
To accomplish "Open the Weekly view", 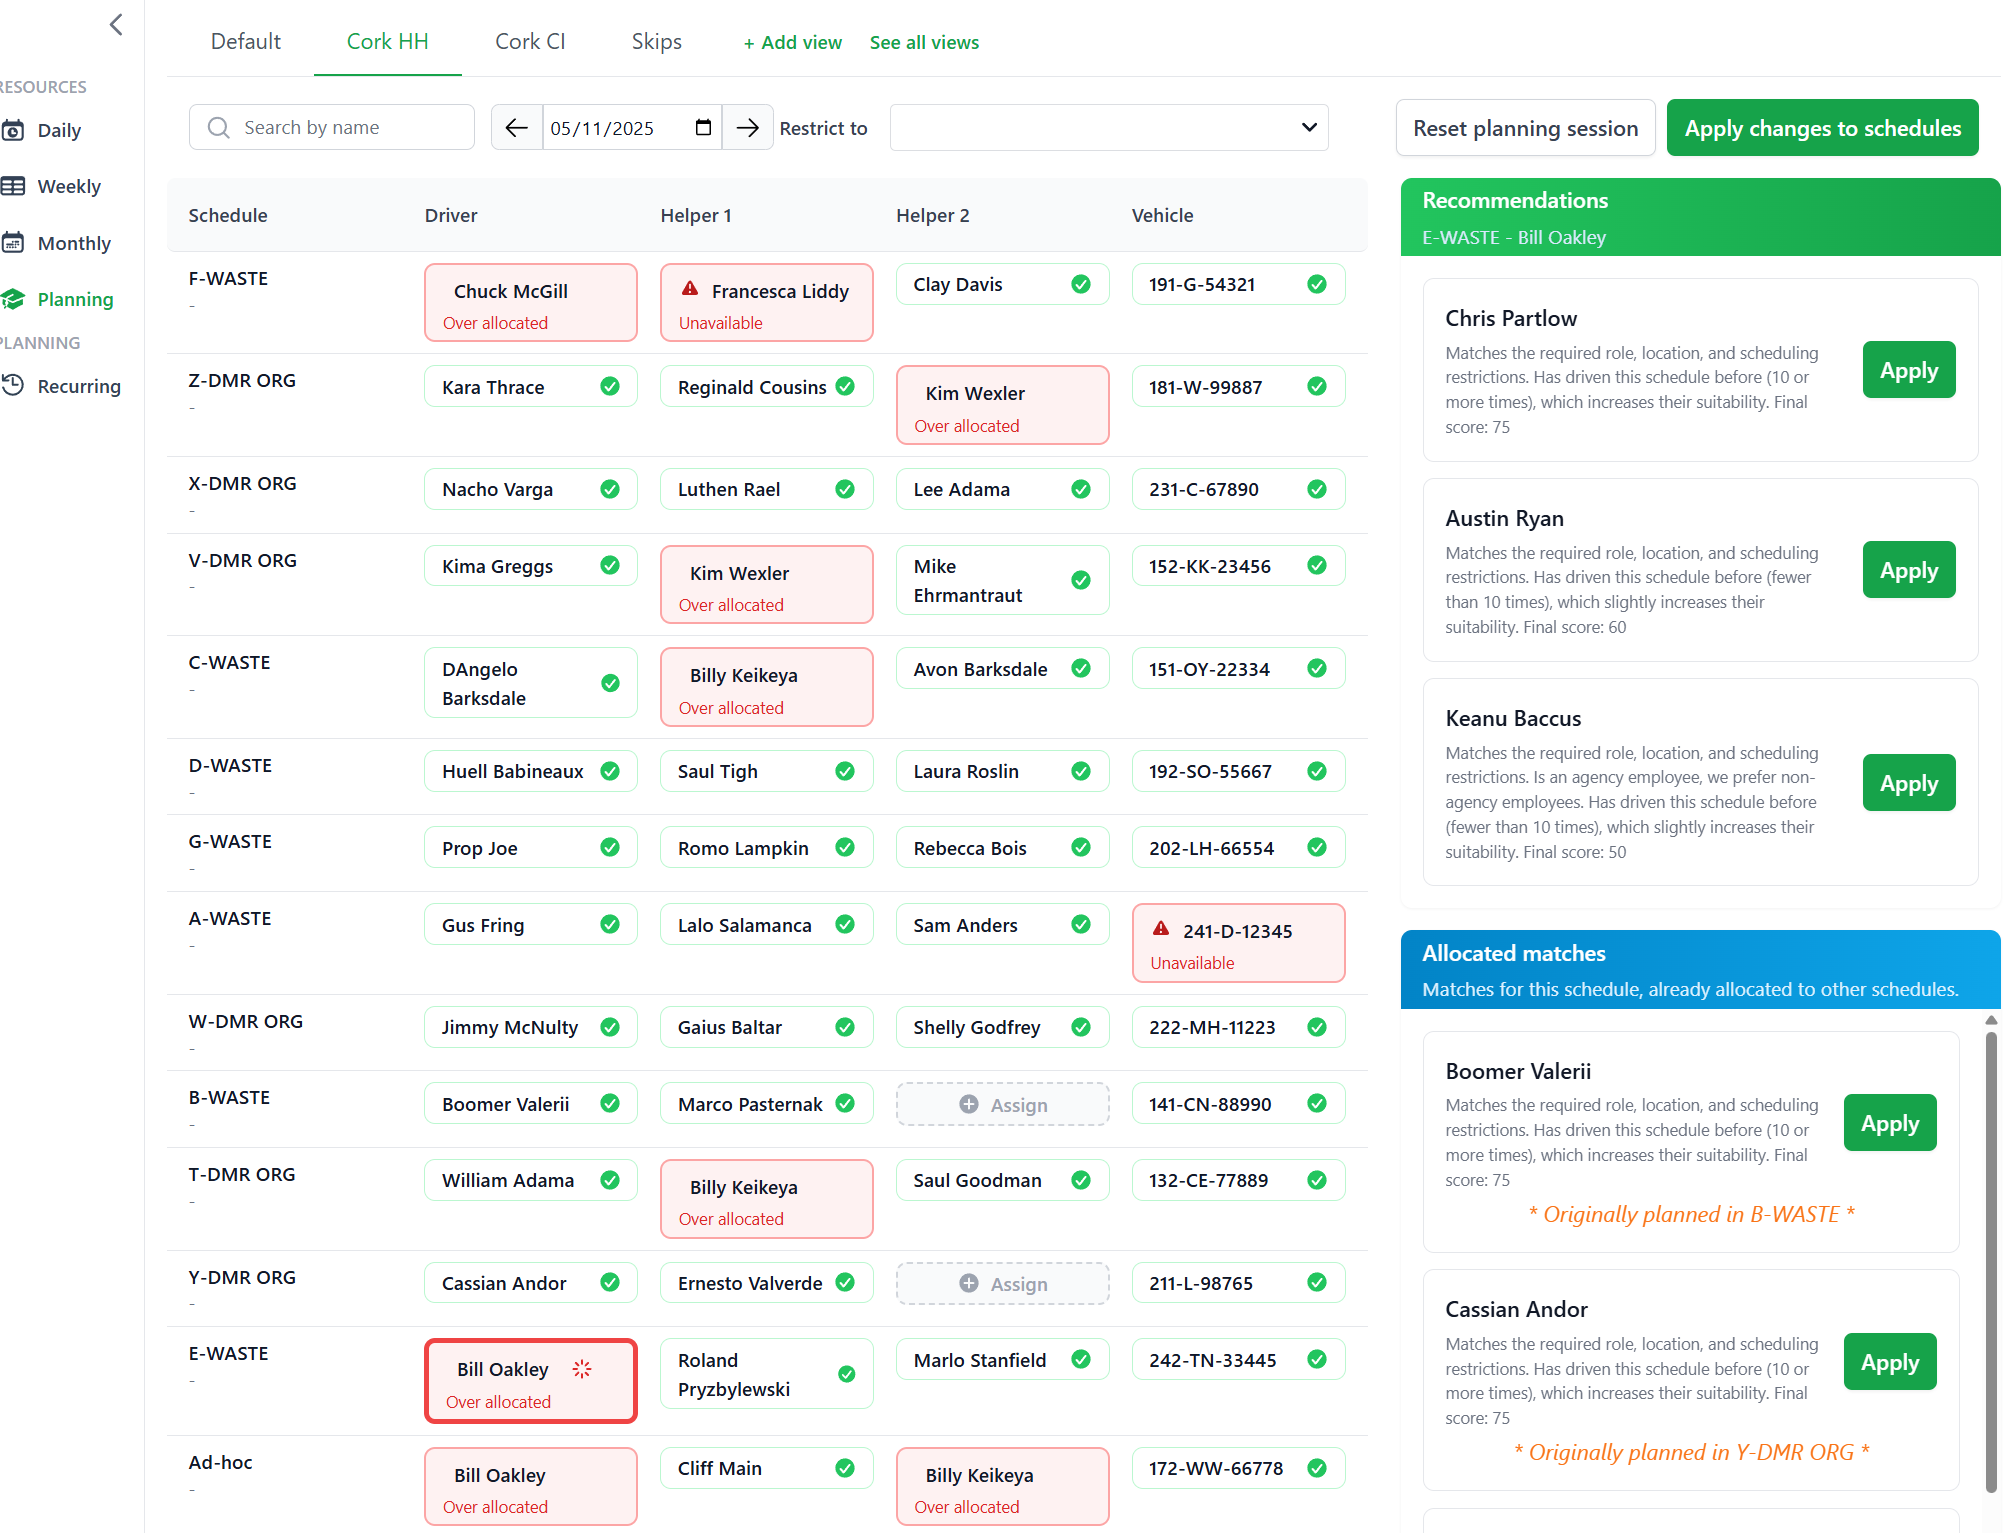I will [x=68, y=187].
